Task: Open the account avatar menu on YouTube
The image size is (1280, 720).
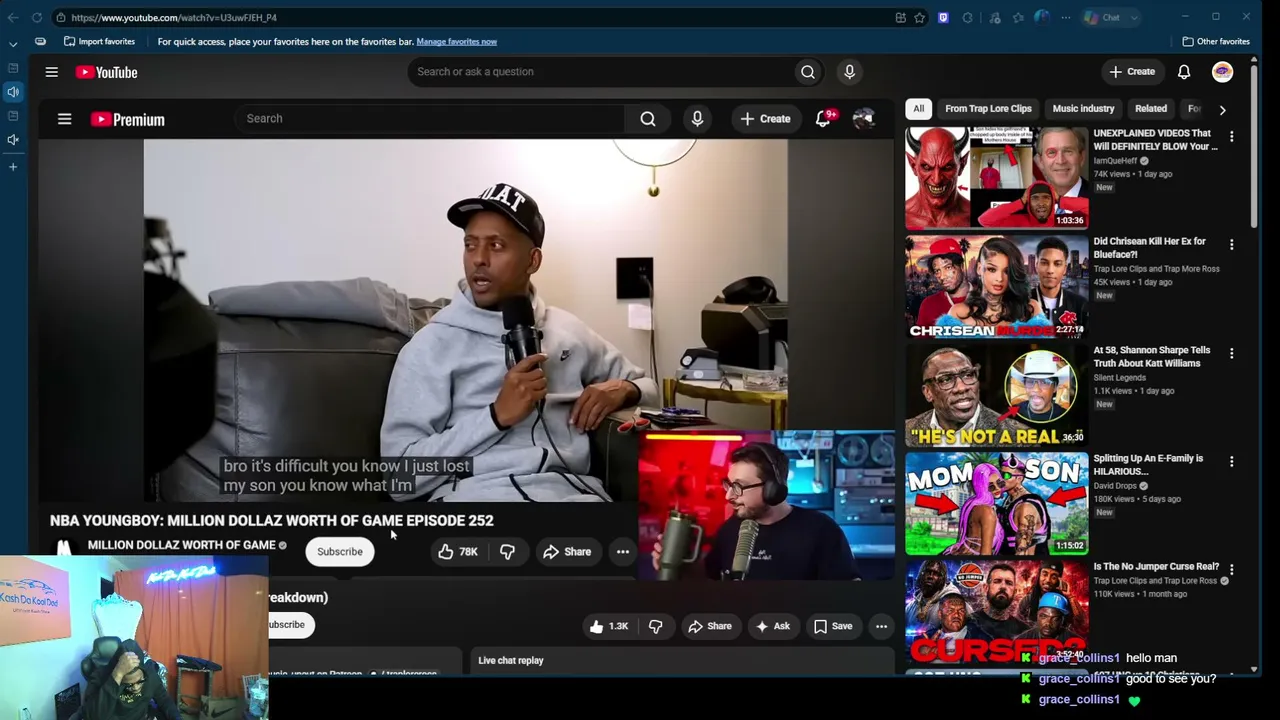Action: (x=1222, y=72)
